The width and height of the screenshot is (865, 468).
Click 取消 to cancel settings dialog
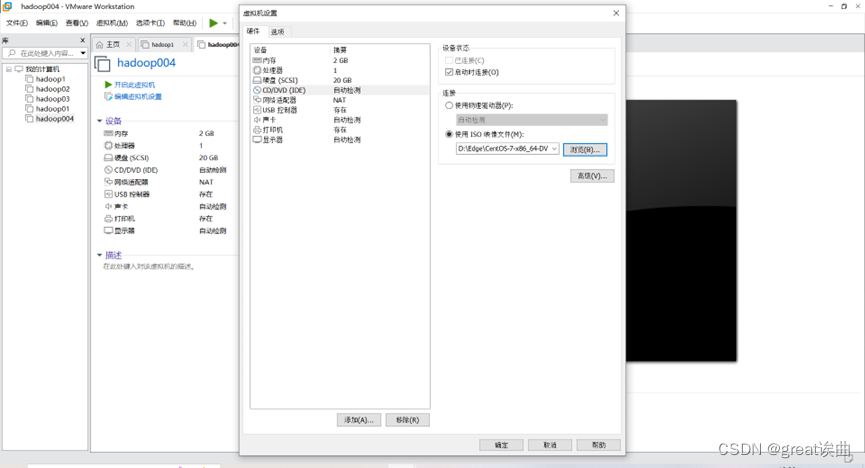click(550, 445)
